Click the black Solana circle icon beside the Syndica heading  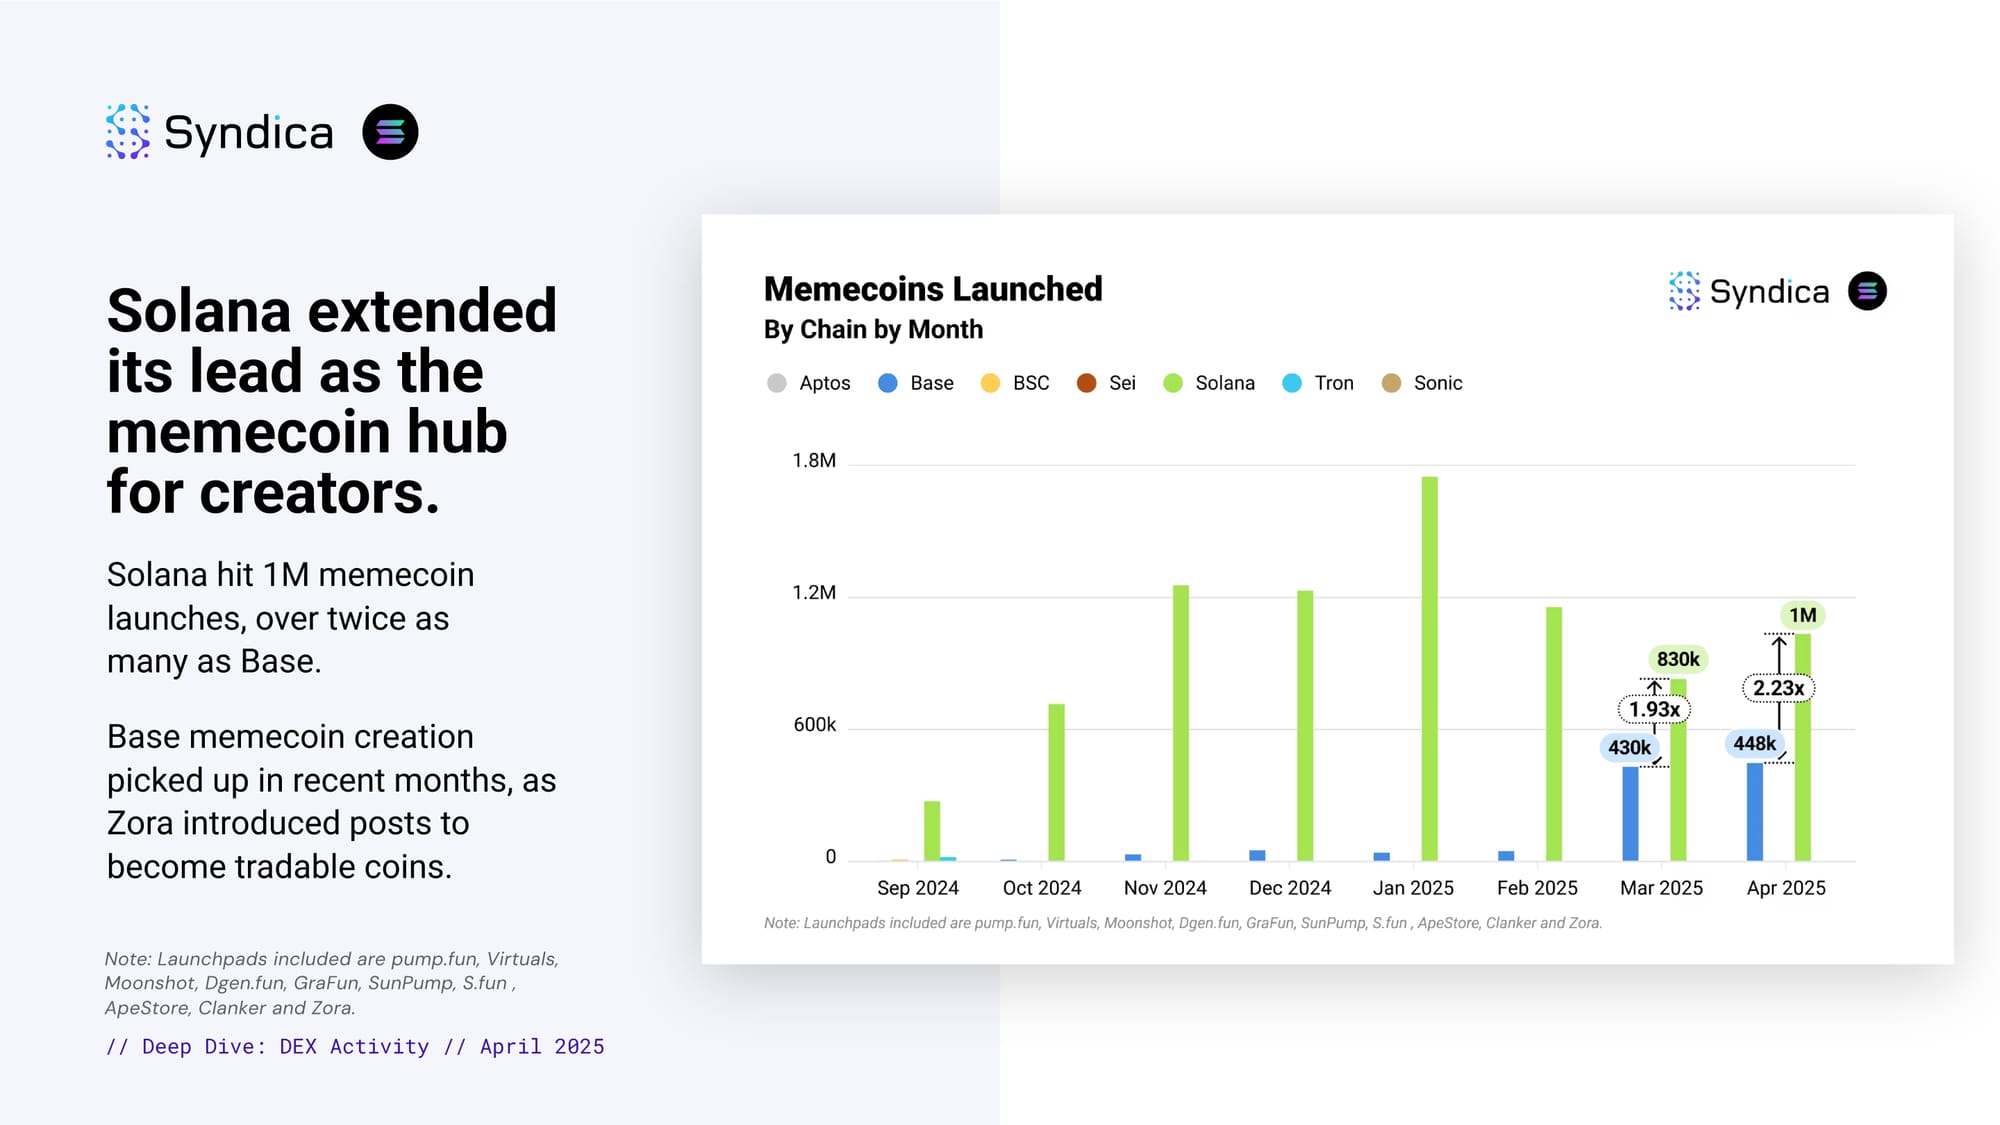[390, 132]
